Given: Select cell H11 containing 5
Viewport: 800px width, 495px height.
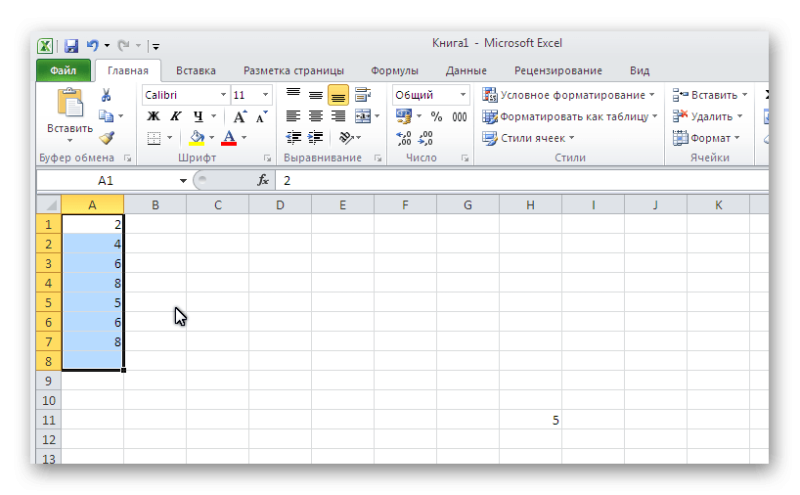Looking at the screenshot, I should click(531, 420).
